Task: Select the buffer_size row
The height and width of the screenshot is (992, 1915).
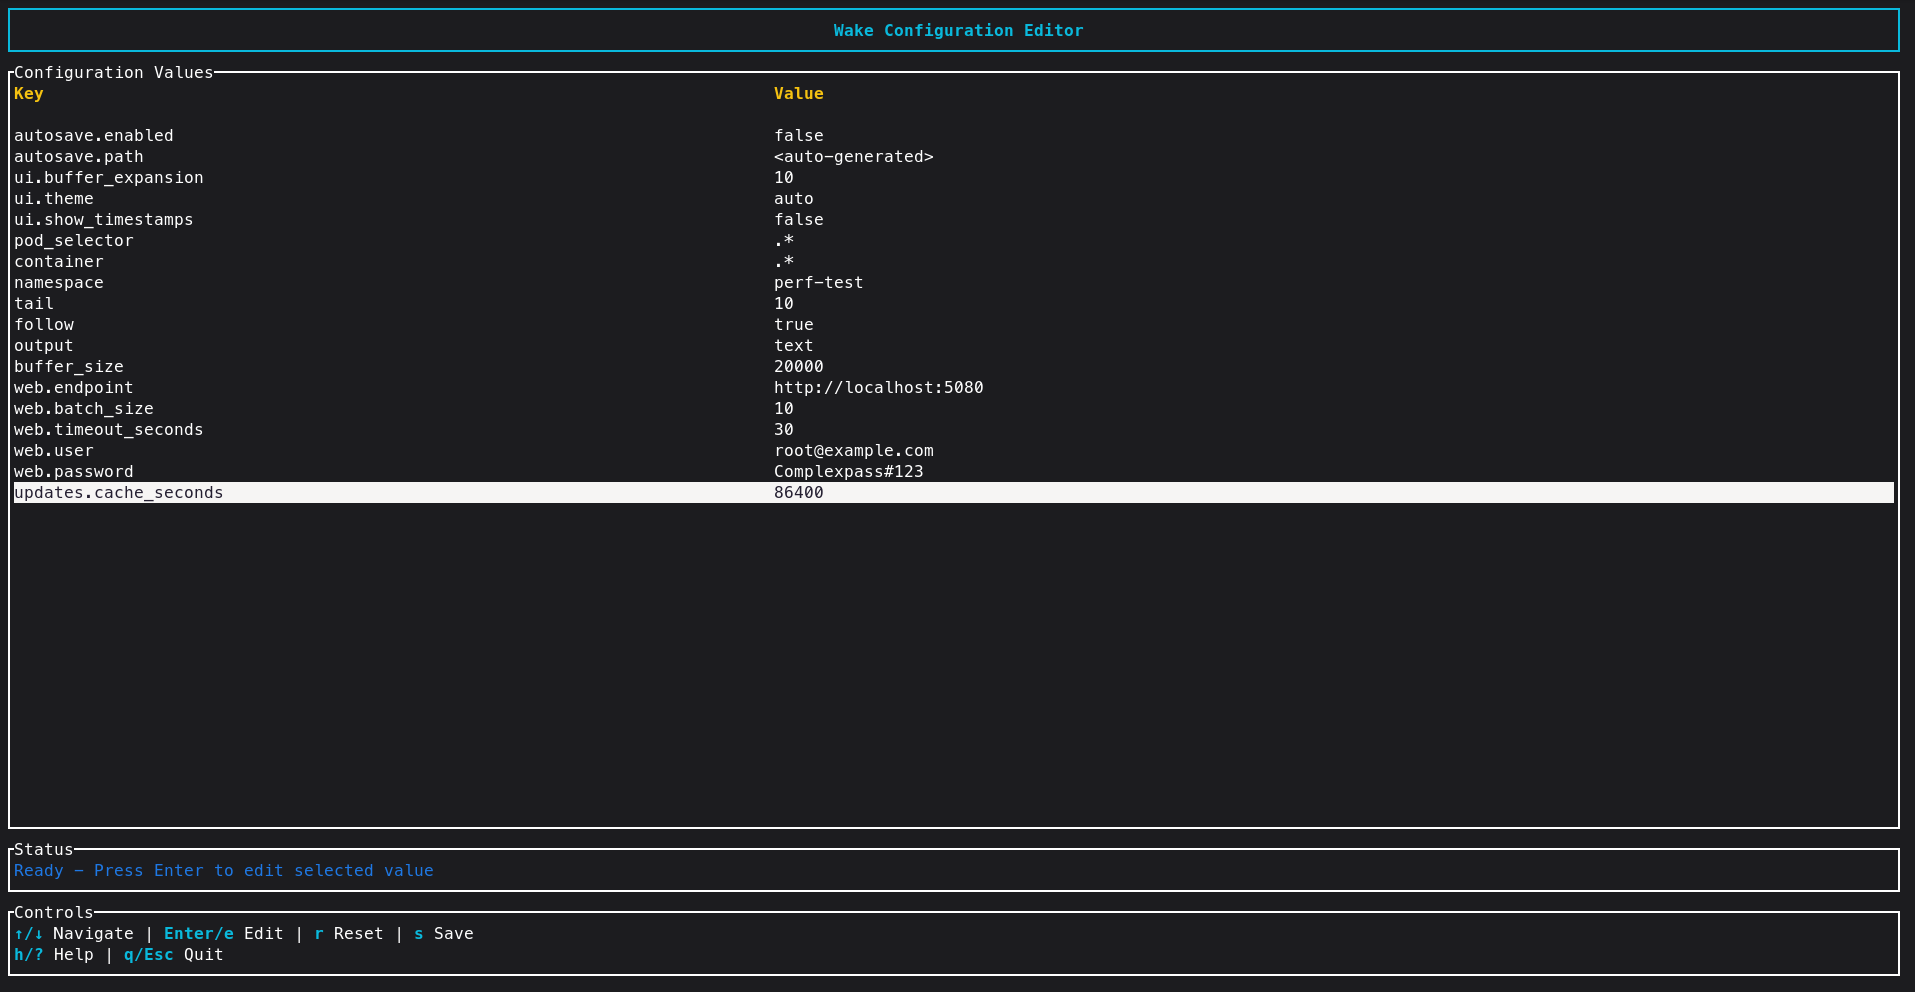Action: (69, 367)
